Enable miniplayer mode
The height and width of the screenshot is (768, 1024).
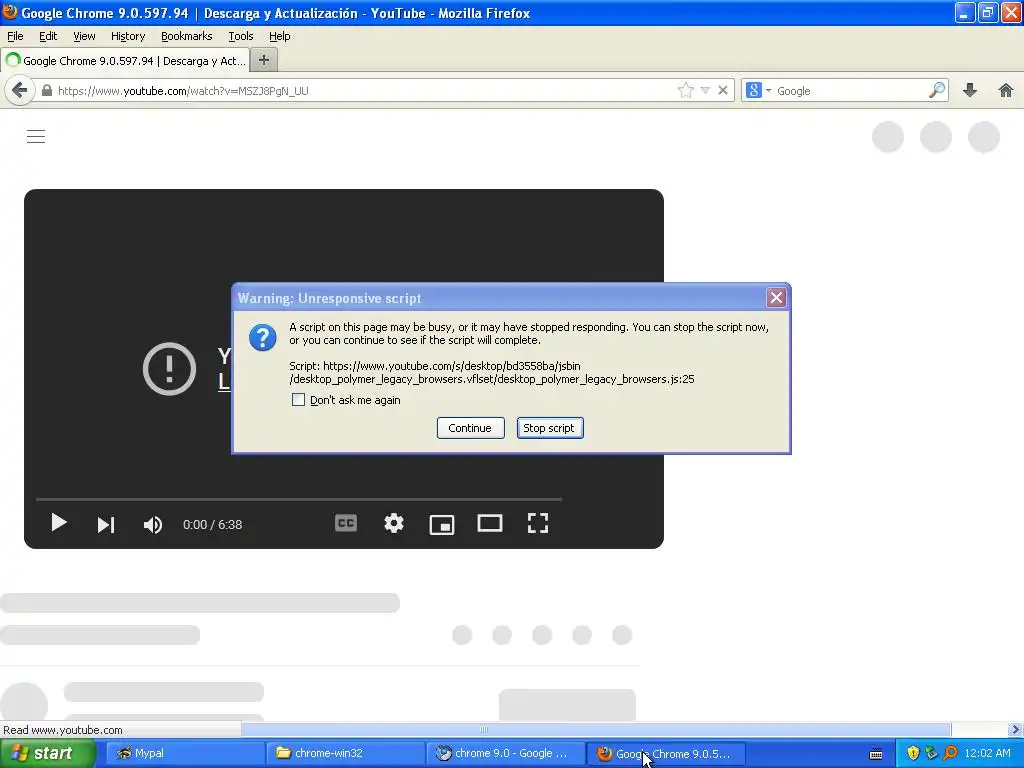coord(441,524)
